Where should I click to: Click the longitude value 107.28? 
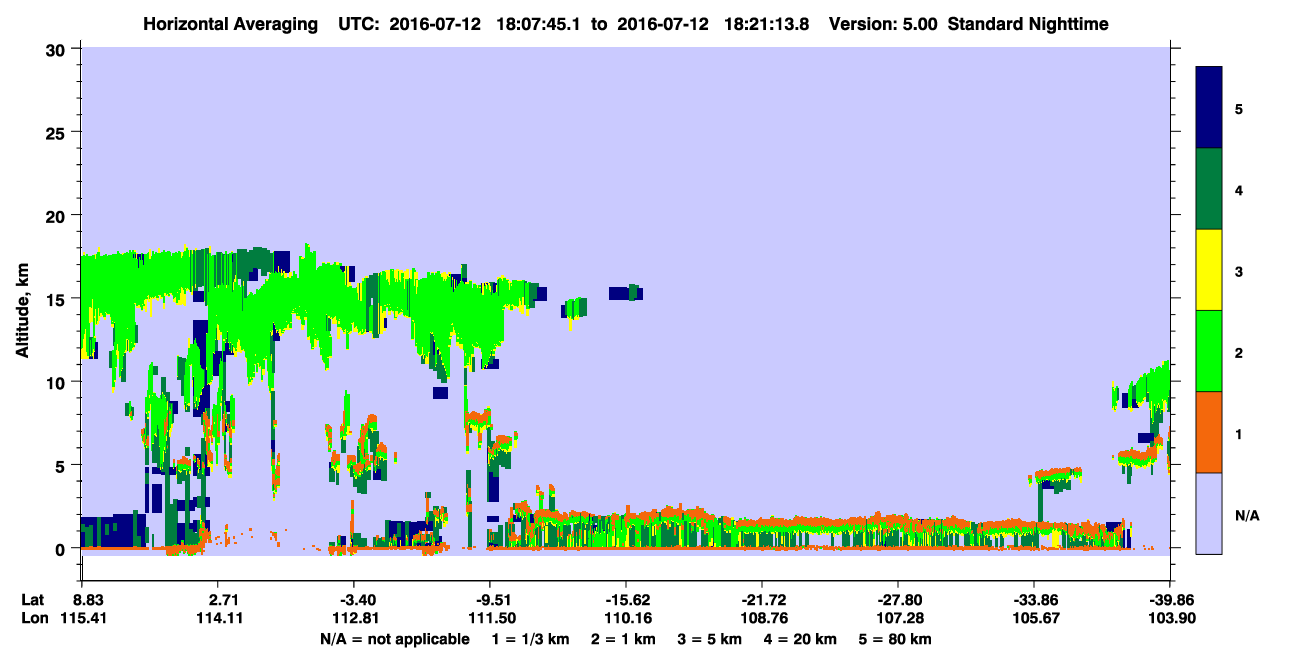coord(898,619)
